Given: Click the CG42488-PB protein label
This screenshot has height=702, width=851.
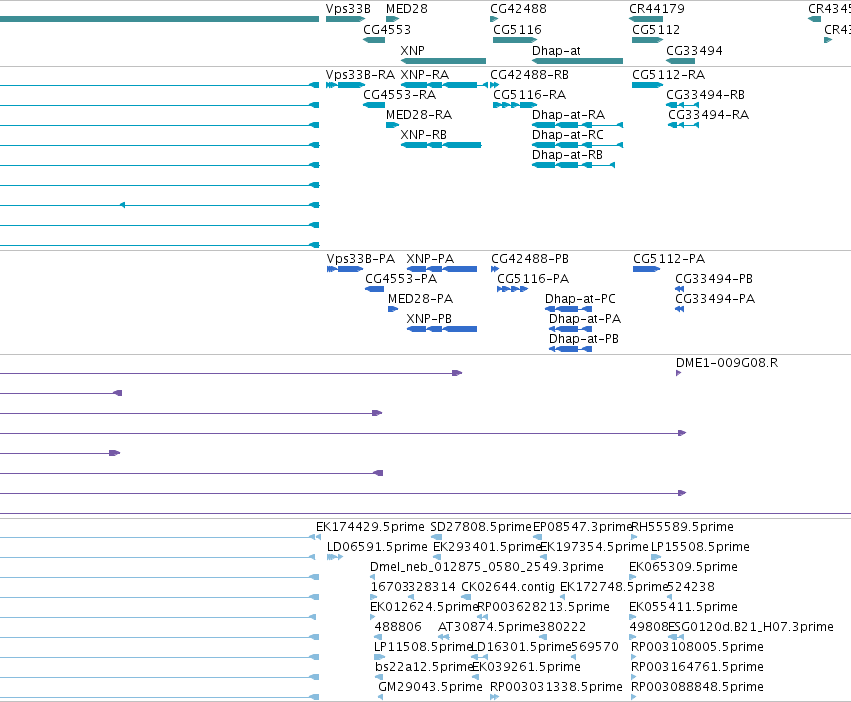Looking at the screenshot, I should pos(530,258).
